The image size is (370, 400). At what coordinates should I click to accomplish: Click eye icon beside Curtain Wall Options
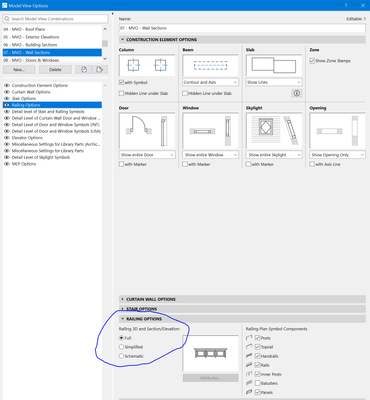click(7, 92)
